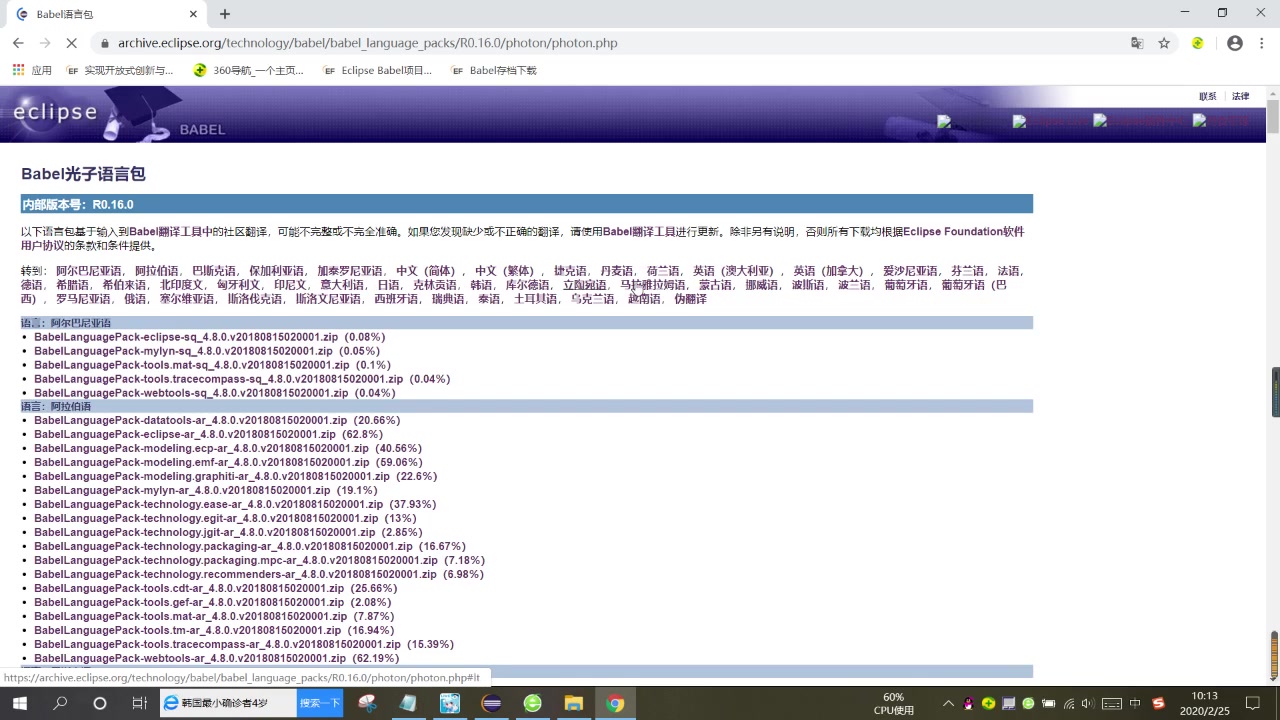Open the Windows notification center
This screenshot has height=720, width=1280.
pos(1252,704)
